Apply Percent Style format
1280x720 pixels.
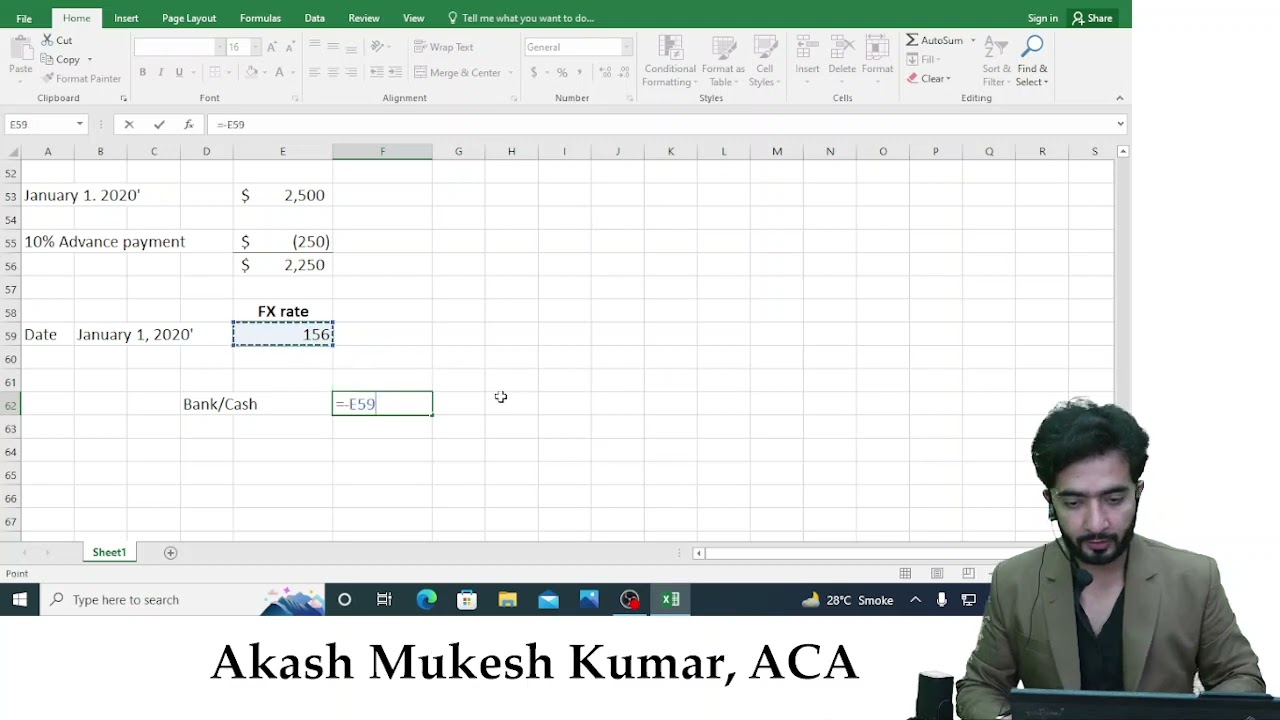pyautogui.click(x=562, y=72)
